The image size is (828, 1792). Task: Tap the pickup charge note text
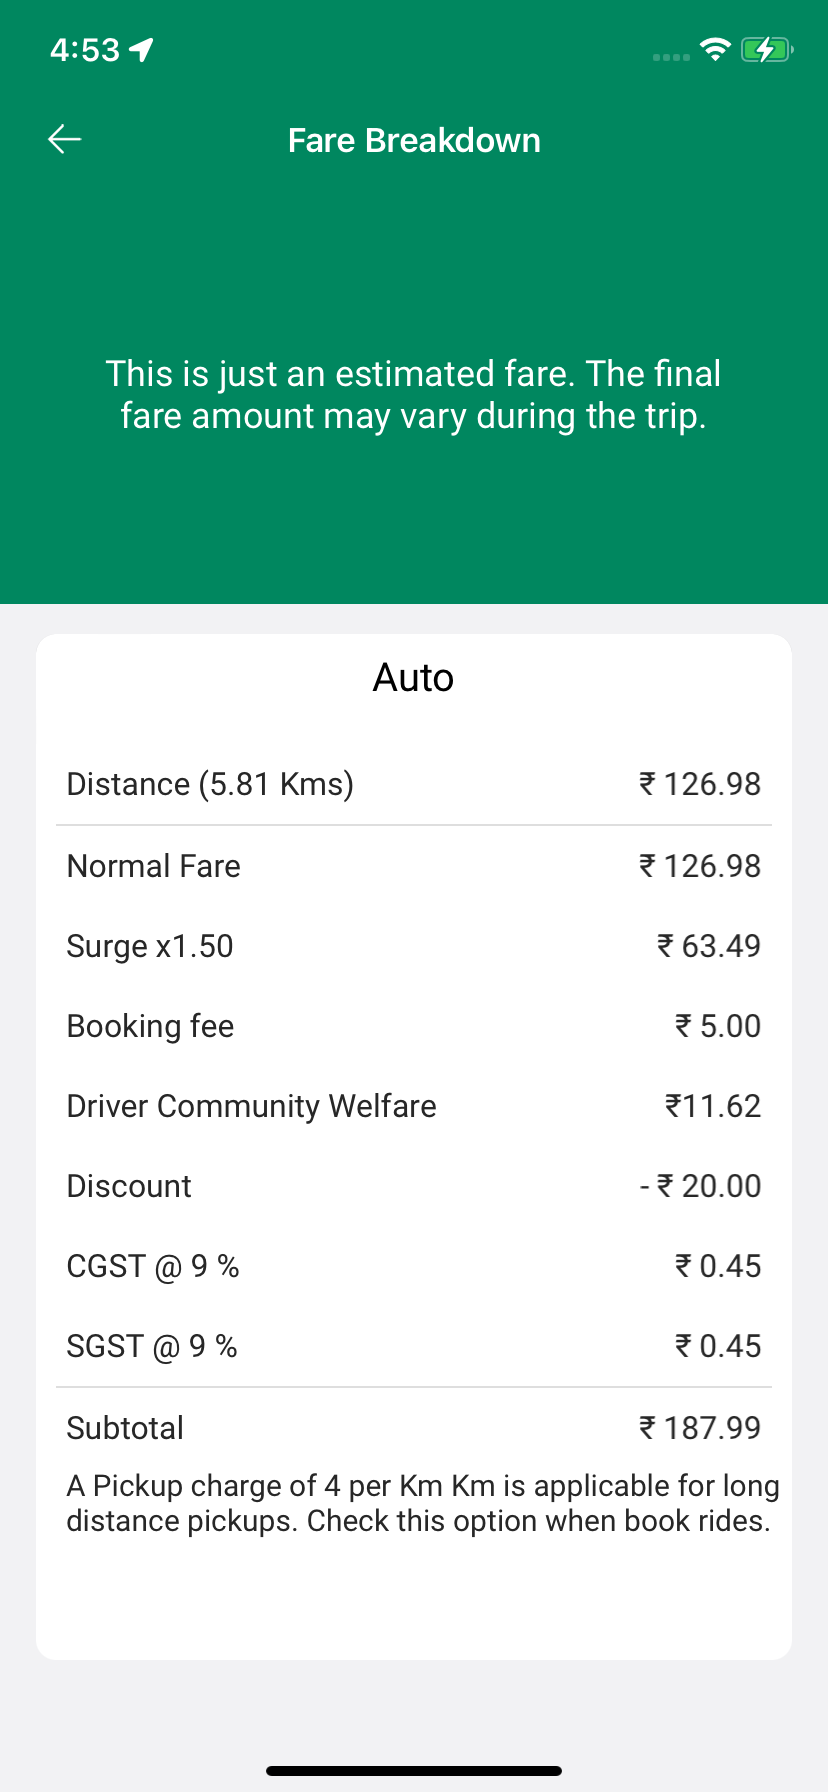pos(420,1503)
